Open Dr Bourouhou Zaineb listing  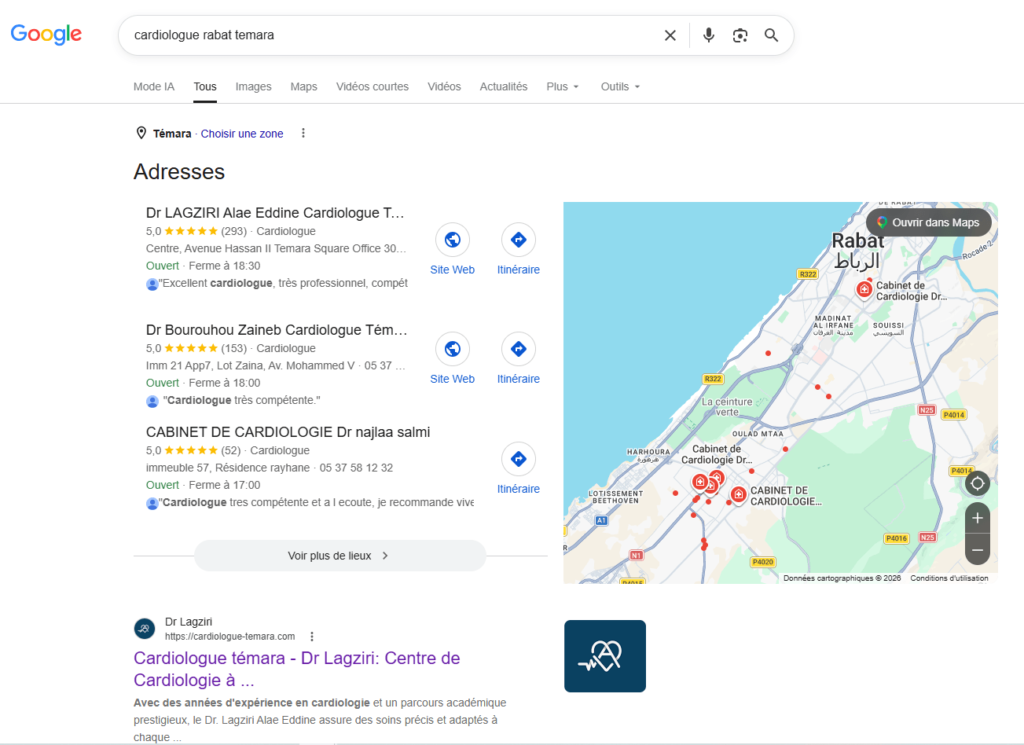[x=276, y=330]
